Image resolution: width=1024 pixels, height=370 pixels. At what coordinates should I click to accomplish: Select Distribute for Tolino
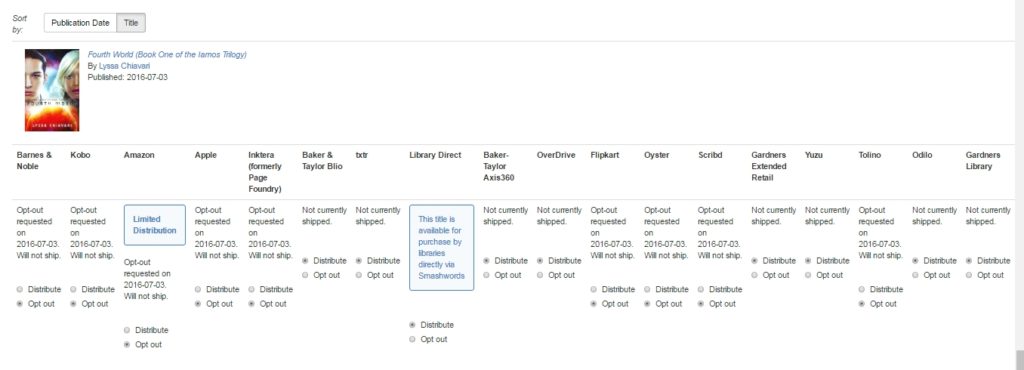tap(861, 289)
